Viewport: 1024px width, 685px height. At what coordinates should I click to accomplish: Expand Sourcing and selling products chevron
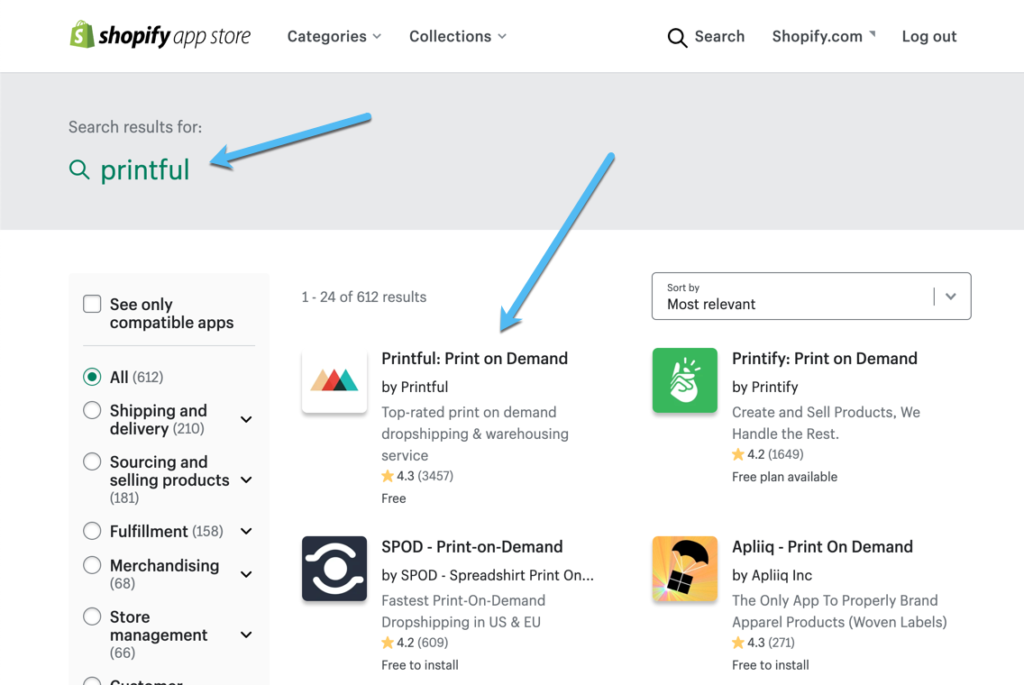pos(246,480)
